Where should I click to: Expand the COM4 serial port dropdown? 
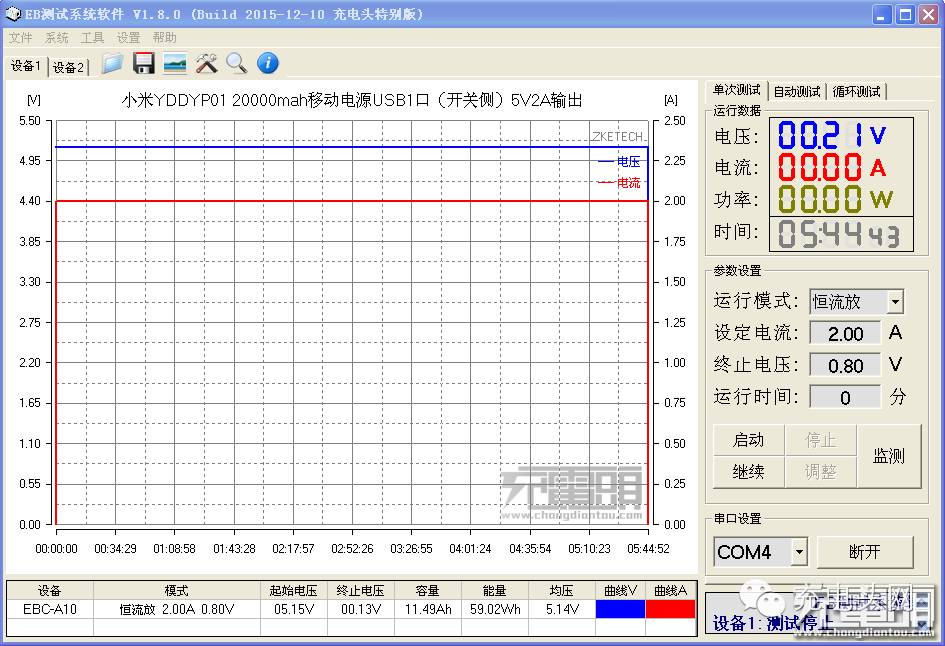pyautogui.click(x=799, y=551)
